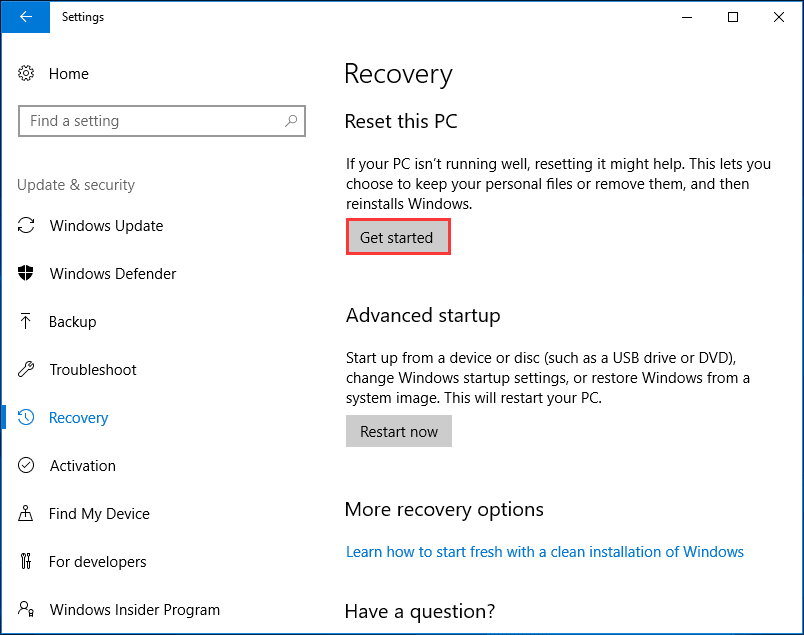Click the back arrow icon in title bar
The image size is (804, 635).
tap(26, 17)
